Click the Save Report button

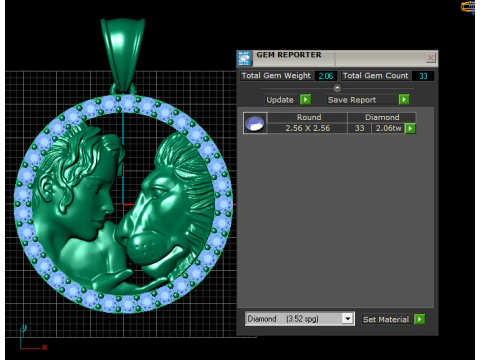click(x=362, y=100)
